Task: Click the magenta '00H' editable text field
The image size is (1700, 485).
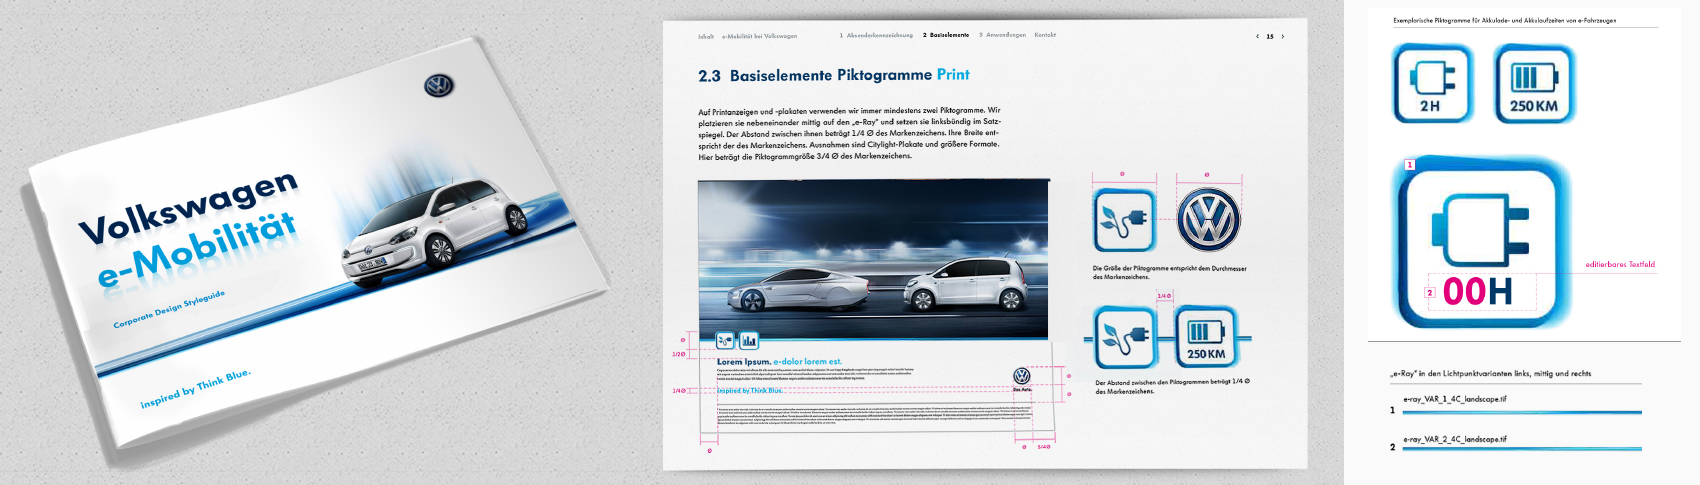Action: coord(1477,291)
